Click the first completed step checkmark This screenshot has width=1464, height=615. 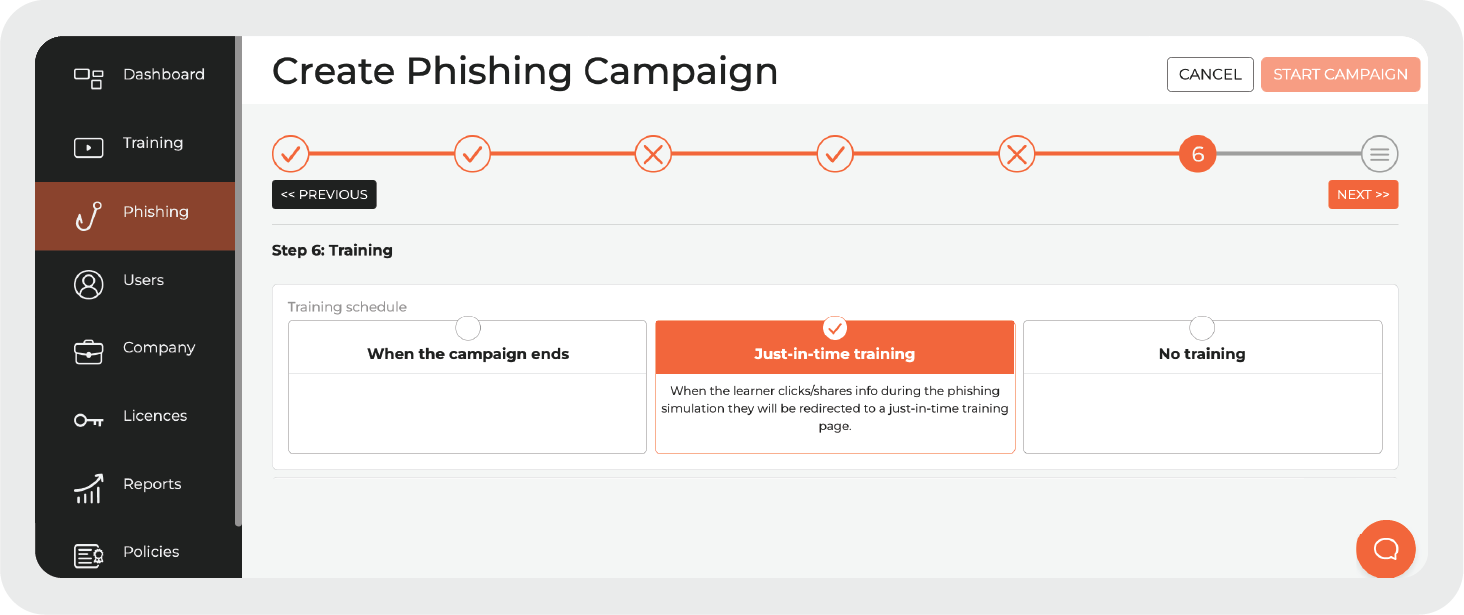tap(290, 154)
